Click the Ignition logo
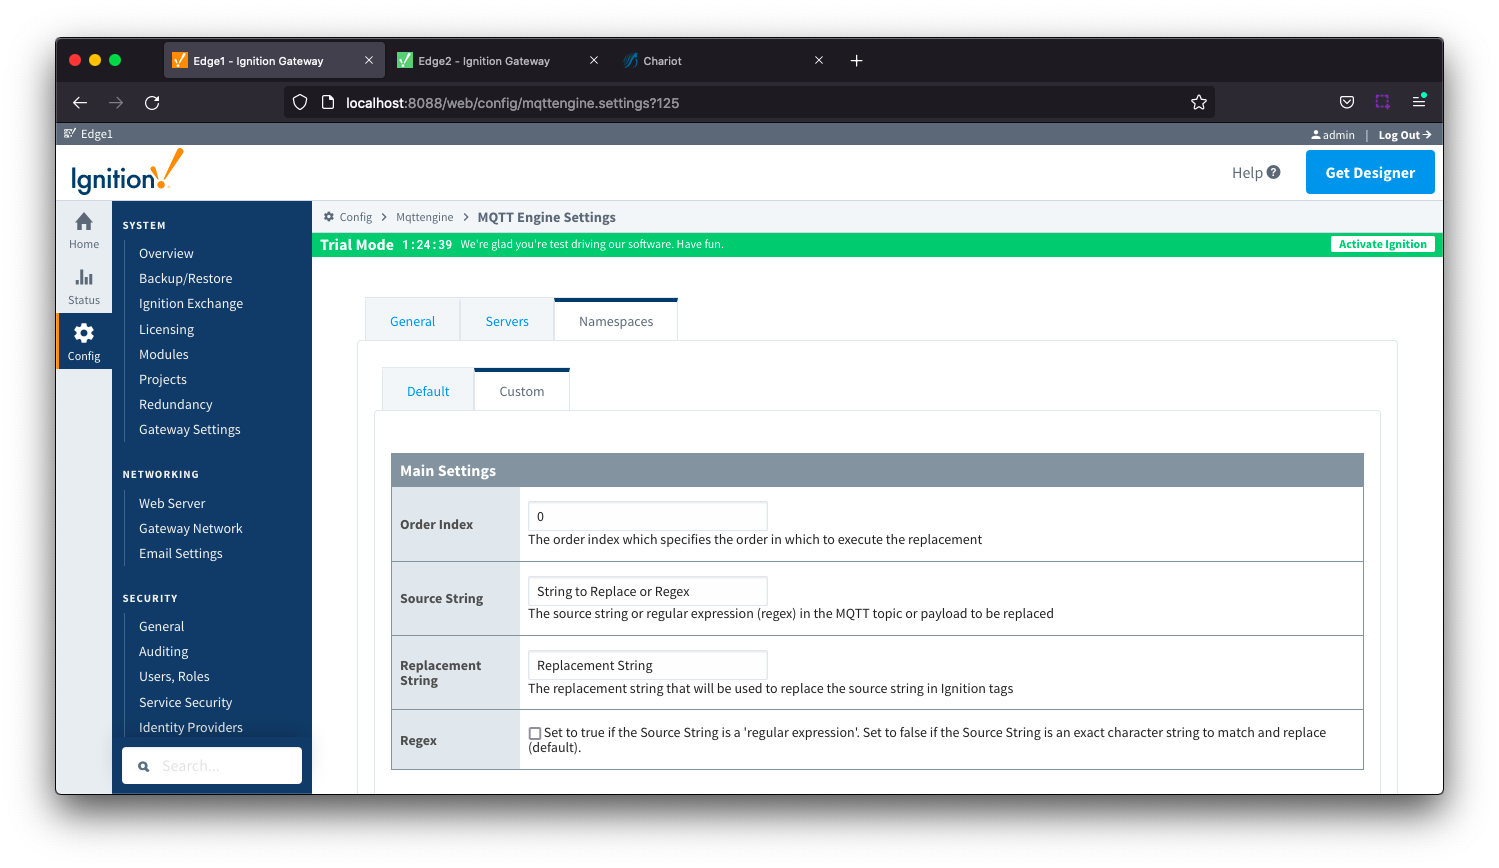This screenshot has width=1499, height=868. 127,172
